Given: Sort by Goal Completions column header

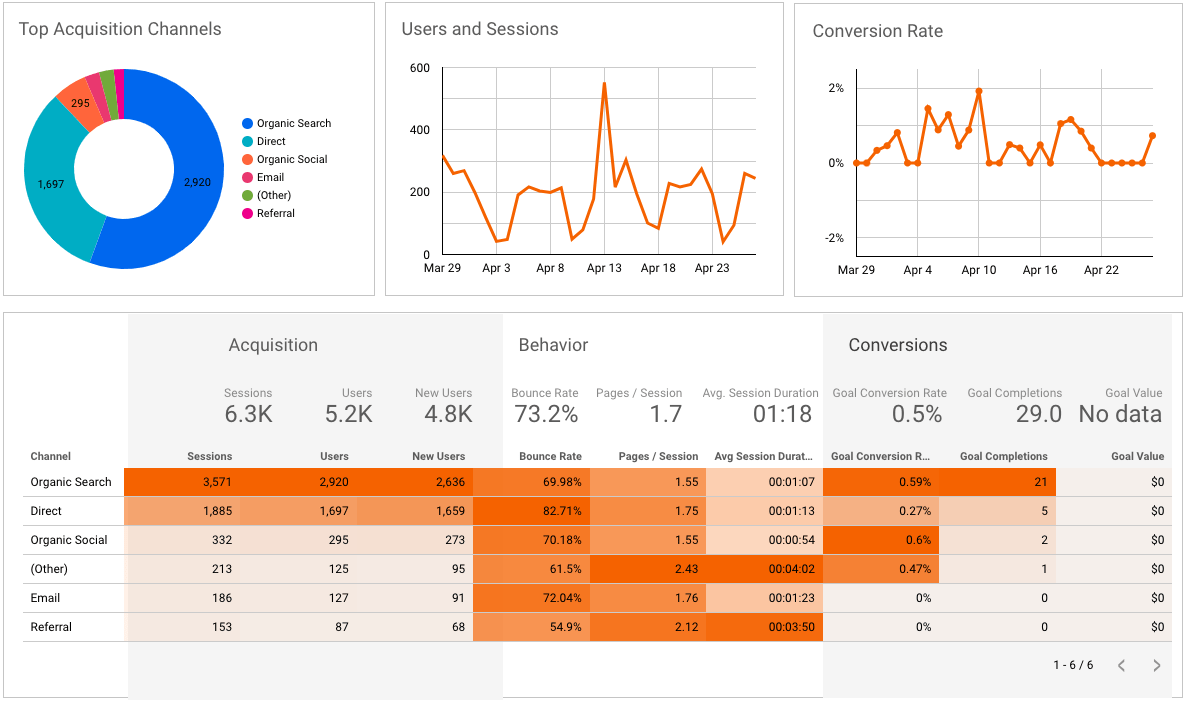Looking at the screenshot, I should click(1004, 456).
